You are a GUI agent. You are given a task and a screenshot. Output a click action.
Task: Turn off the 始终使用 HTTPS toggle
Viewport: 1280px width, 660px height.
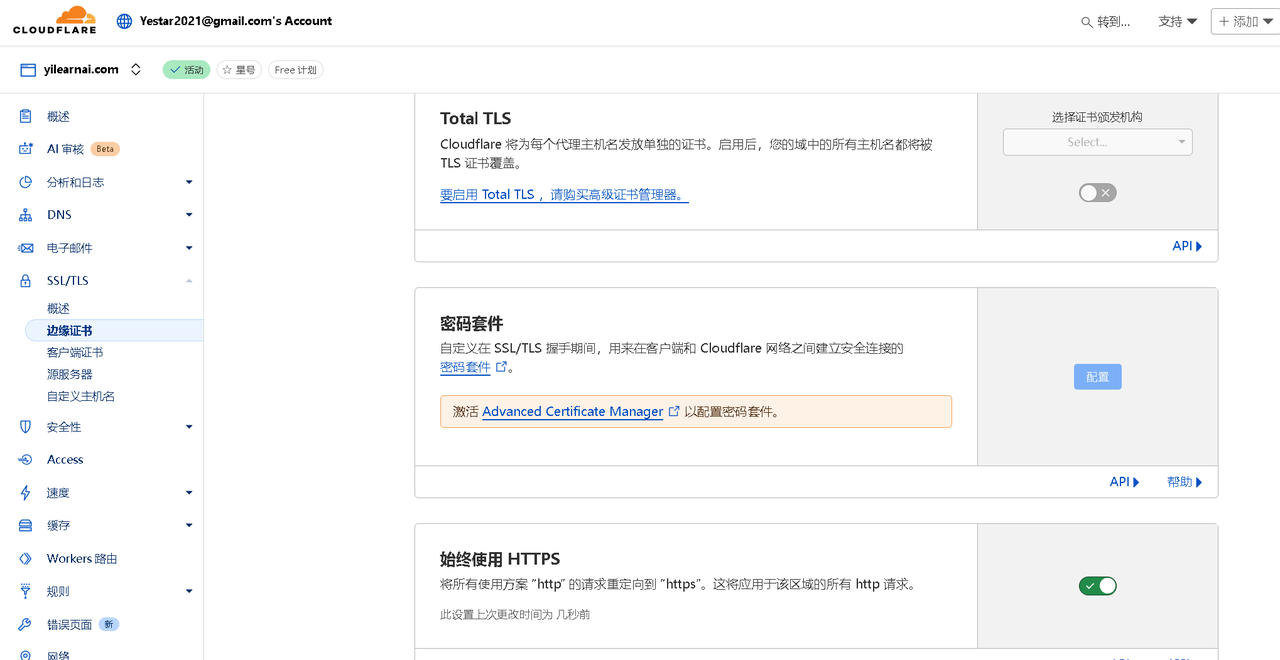[1097, 586]
